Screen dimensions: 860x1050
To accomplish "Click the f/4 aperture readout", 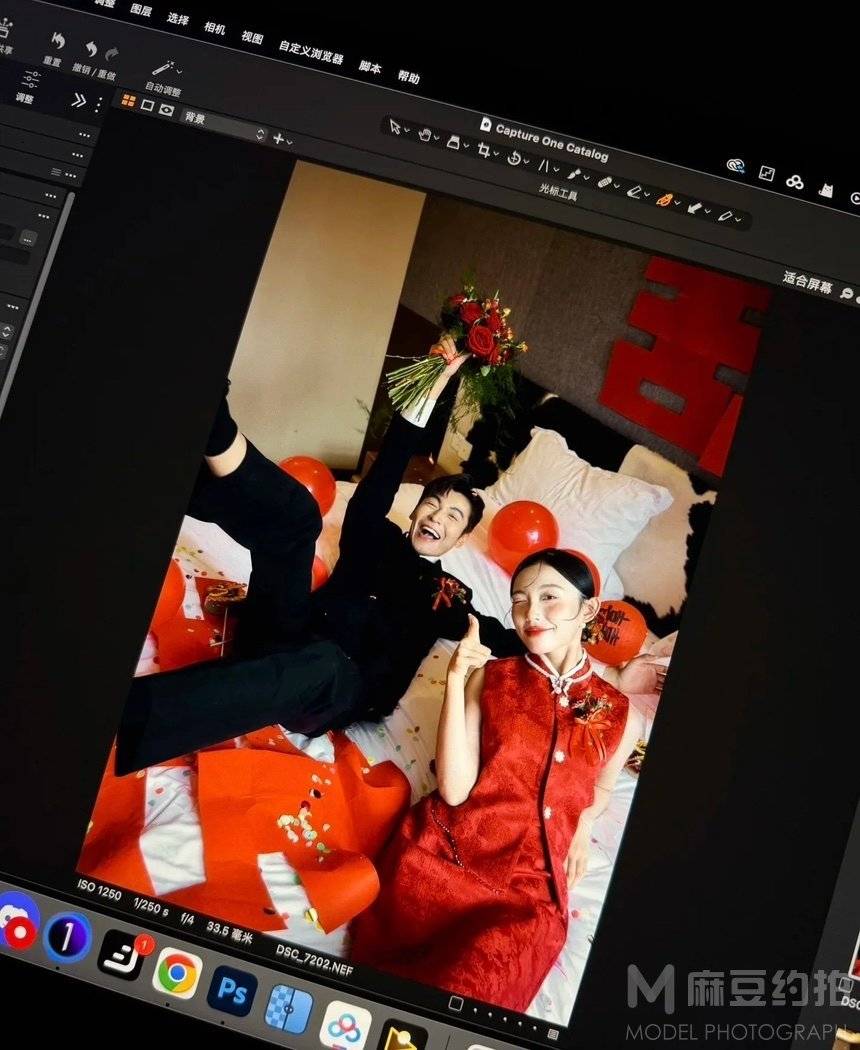I will point(187,919).
